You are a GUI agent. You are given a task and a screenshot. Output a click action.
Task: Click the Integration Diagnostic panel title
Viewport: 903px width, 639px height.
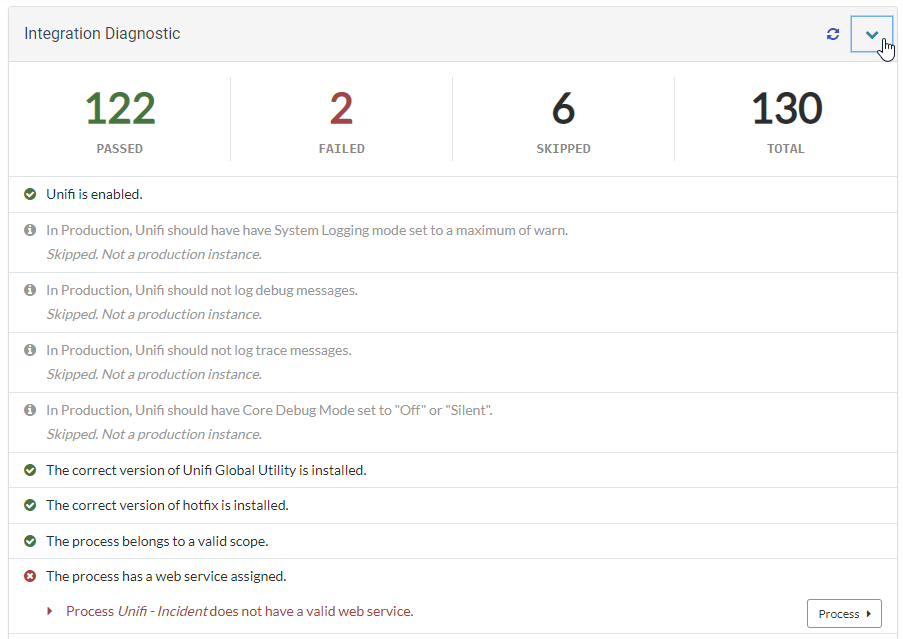(x=102, y=34)
